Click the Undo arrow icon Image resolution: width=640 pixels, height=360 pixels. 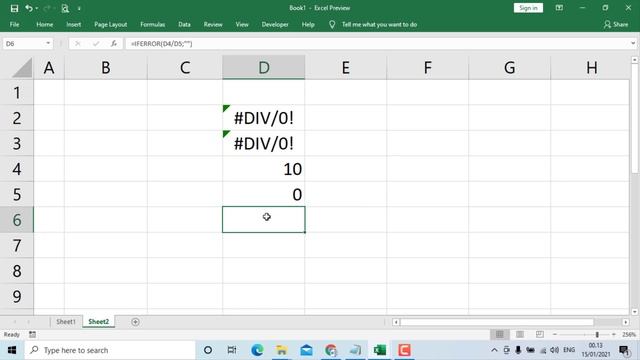[29, 8]
